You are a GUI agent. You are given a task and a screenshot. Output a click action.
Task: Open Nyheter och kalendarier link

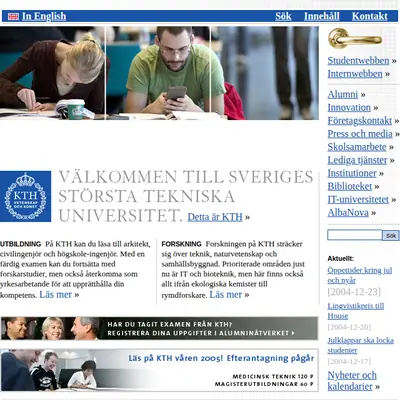pyautogui.click(x=352, y=381)
